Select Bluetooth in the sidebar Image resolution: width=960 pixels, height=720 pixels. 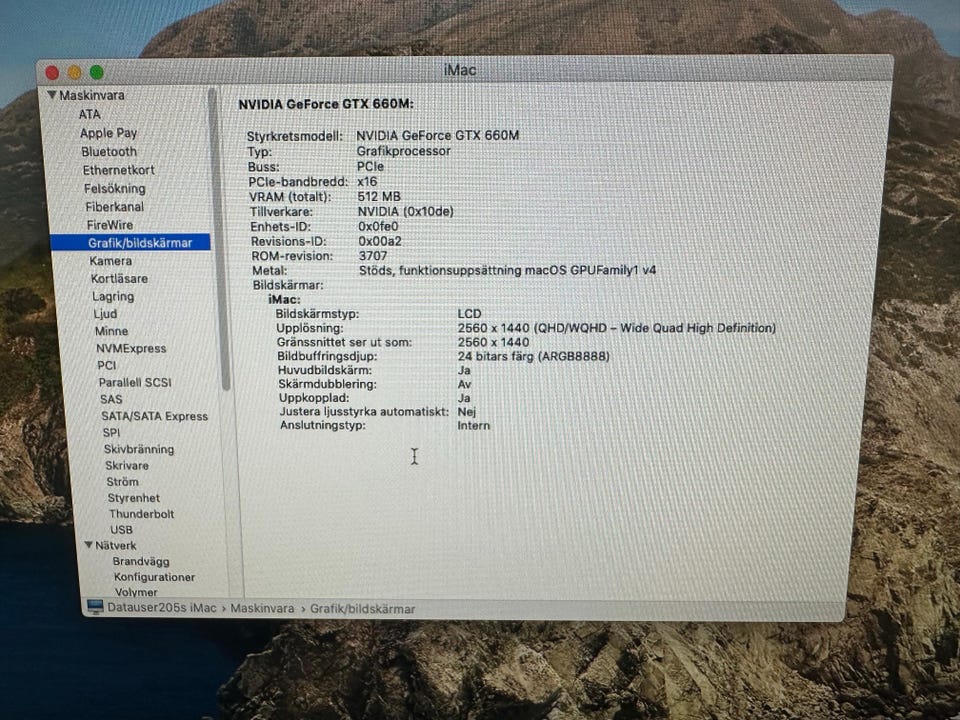pos(109,151)
